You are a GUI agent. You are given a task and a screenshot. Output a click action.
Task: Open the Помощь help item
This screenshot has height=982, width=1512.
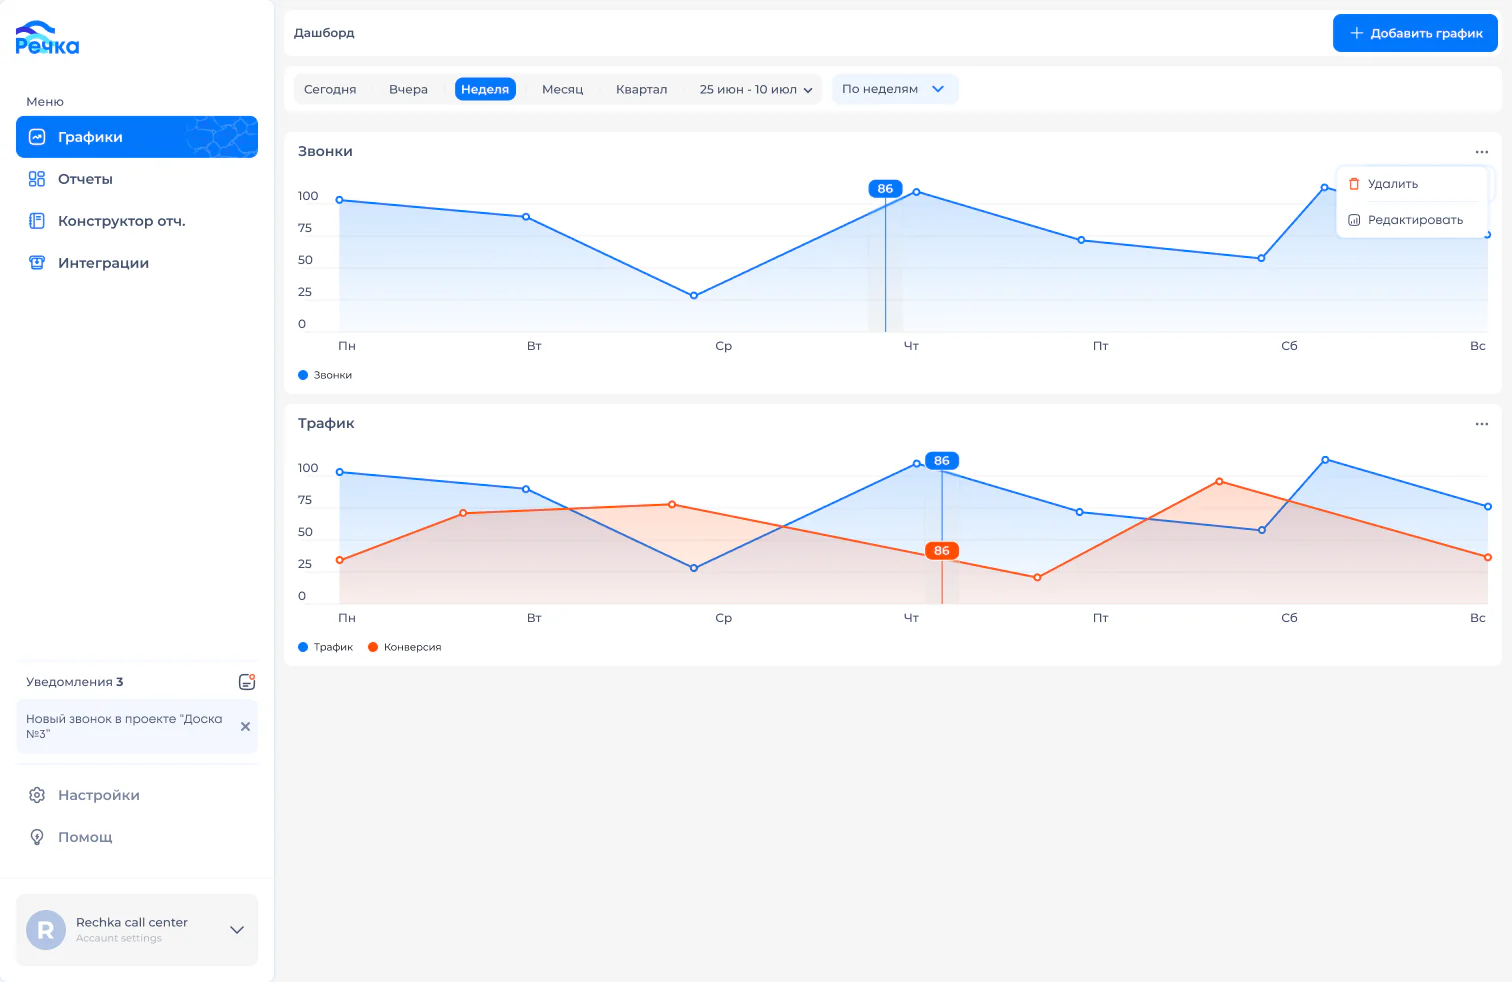click(137, 837)
